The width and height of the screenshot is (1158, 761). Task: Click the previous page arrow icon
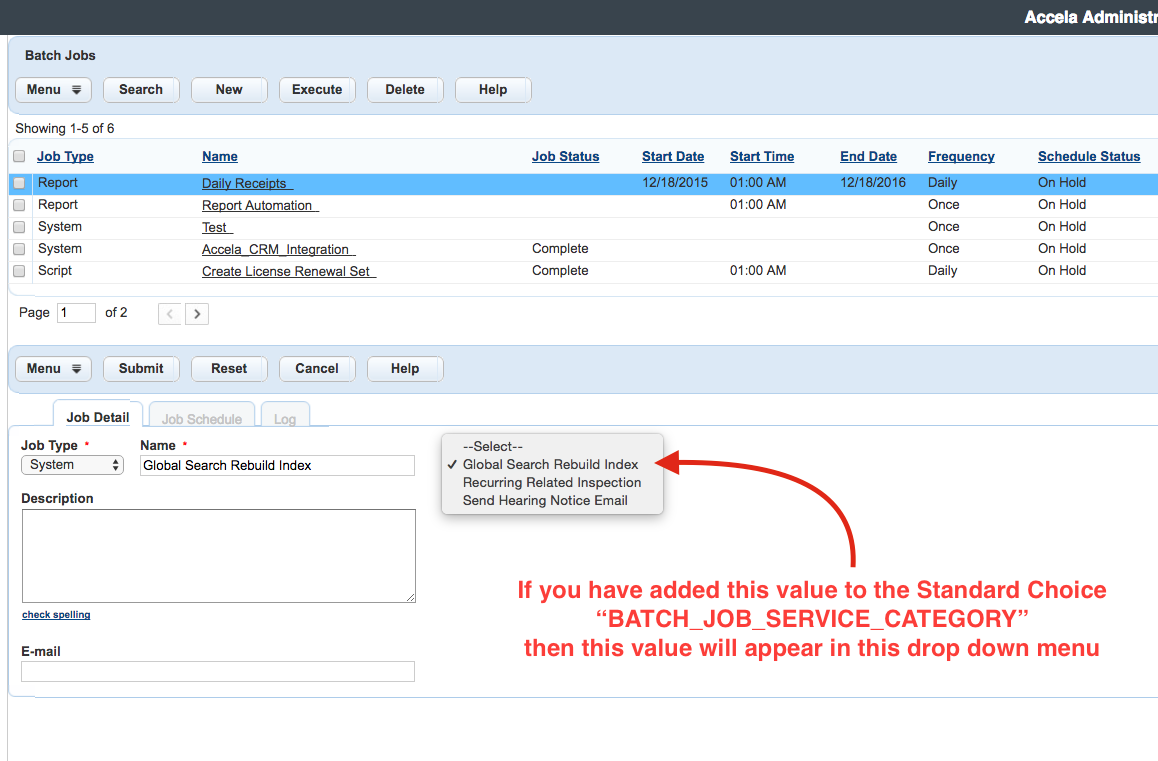(170, 314)
